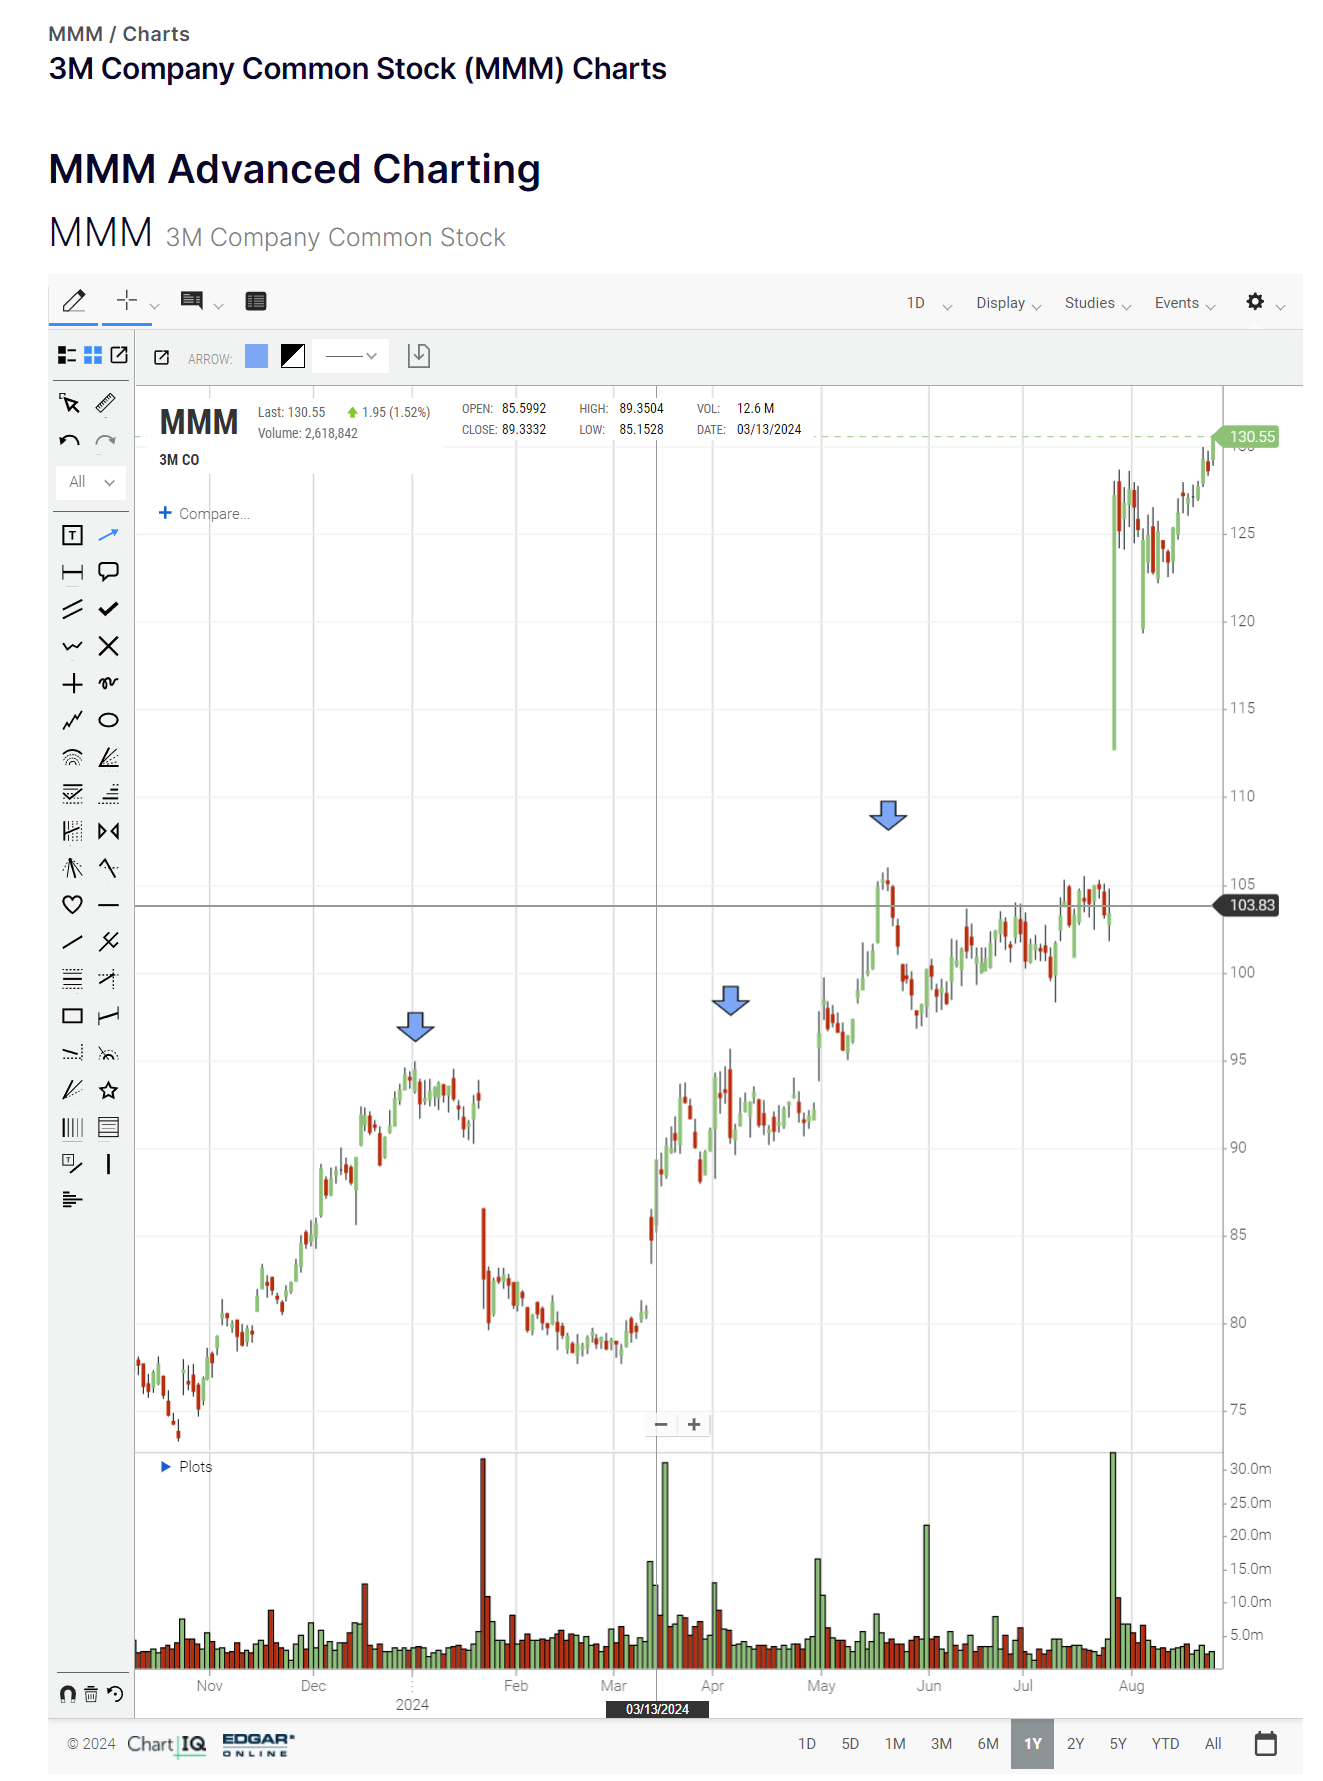Screen dimensions: 1323x1781
Task: Redo the drawing action
Action: [x=106, y=440]
